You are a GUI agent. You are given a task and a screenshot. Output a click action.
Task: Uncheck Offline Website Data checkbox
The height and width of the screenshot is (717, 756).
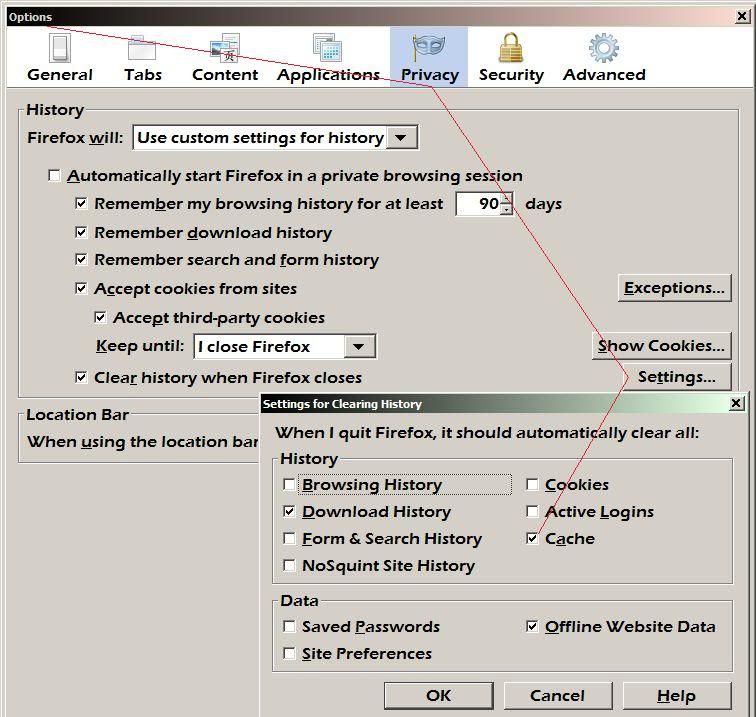click(532, 626)
